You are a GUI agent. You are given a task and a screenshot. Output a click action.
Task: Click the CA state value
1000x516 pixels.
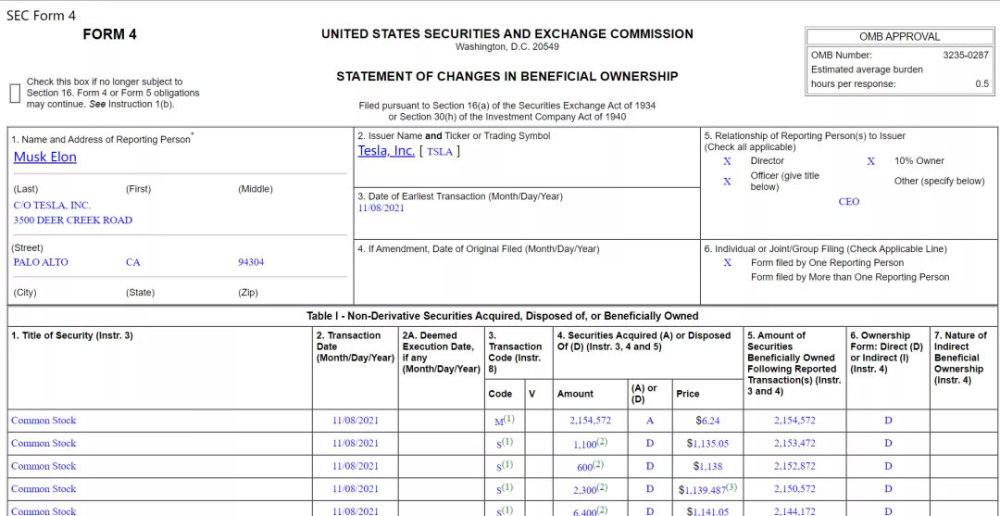(x=133, y=262)
